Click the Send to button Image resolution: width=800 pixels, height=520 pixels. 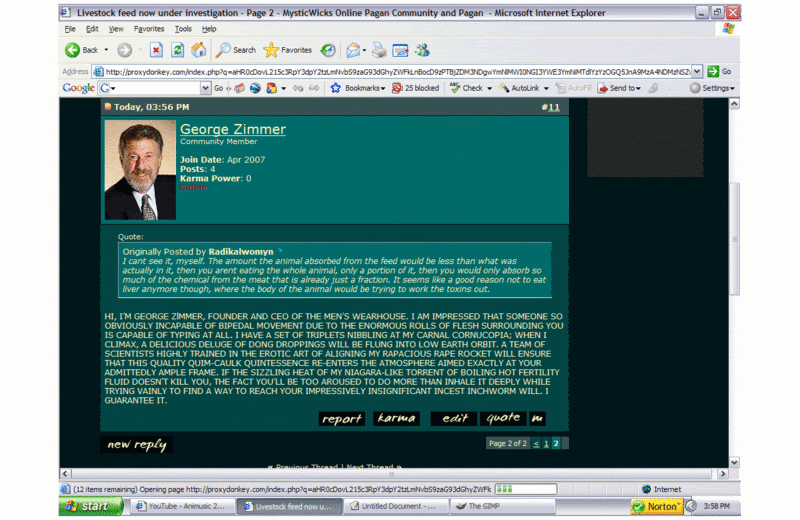[619, 88]
